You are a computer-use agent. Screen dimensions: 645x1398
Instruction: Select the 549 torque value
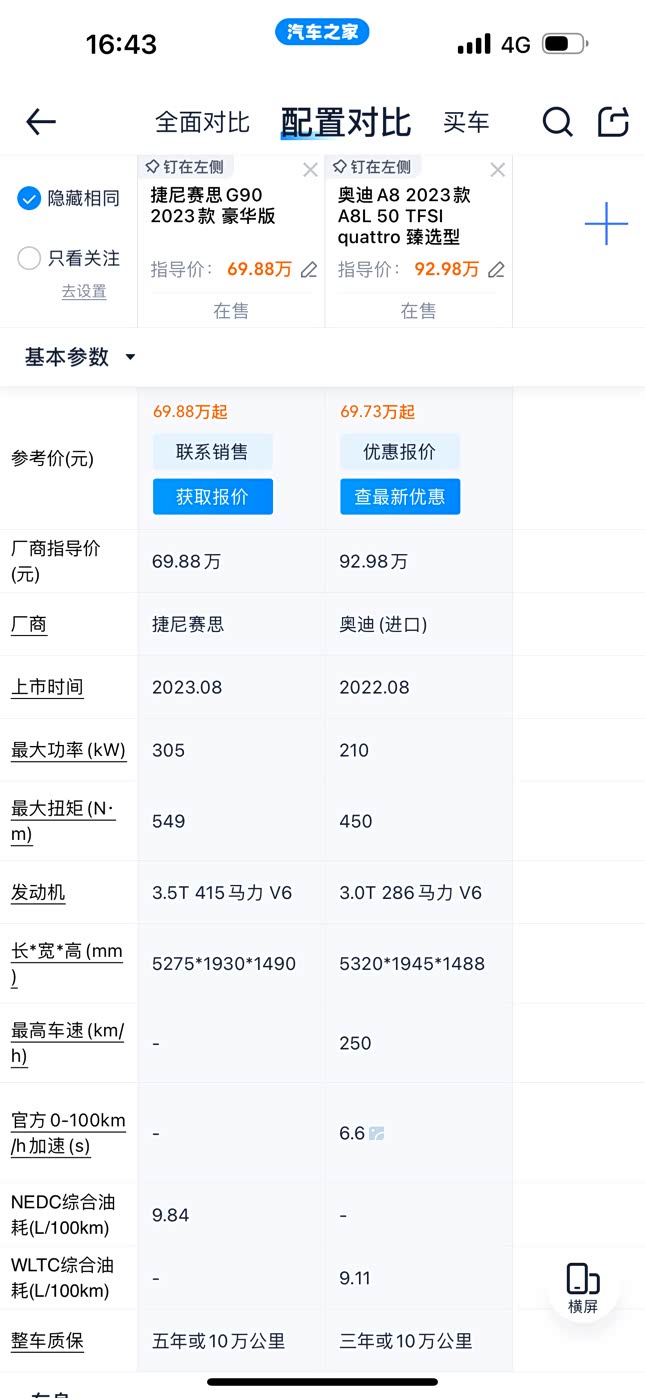pyautogui.click(x=168, y=821)
